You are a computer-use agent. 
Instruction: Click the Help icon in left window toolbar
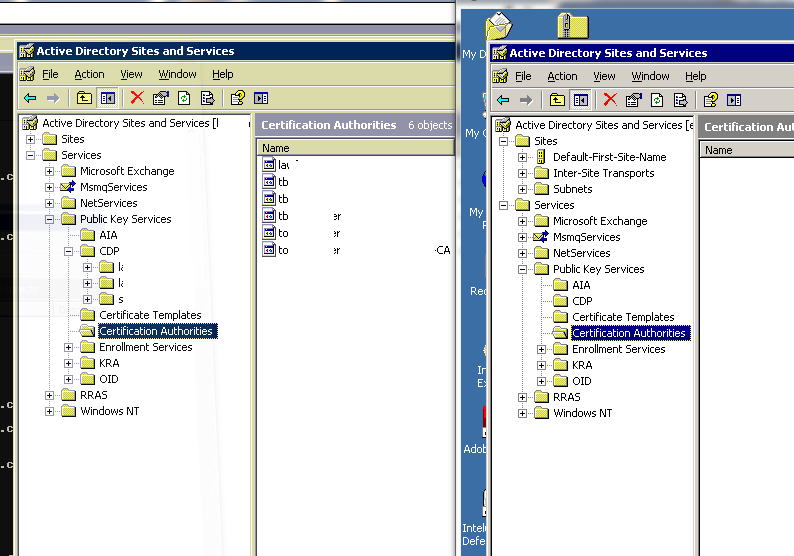coord(237,98)
